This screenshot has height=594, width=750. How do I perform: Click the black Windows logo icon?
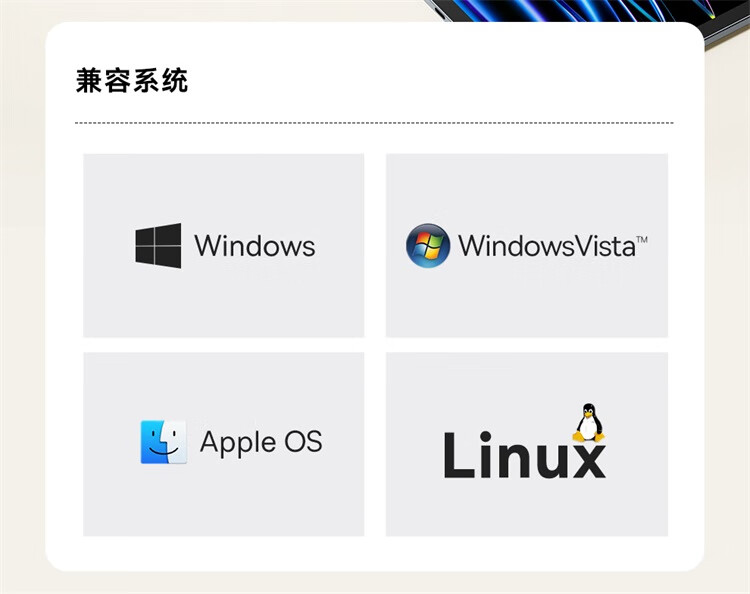(158, 245)
